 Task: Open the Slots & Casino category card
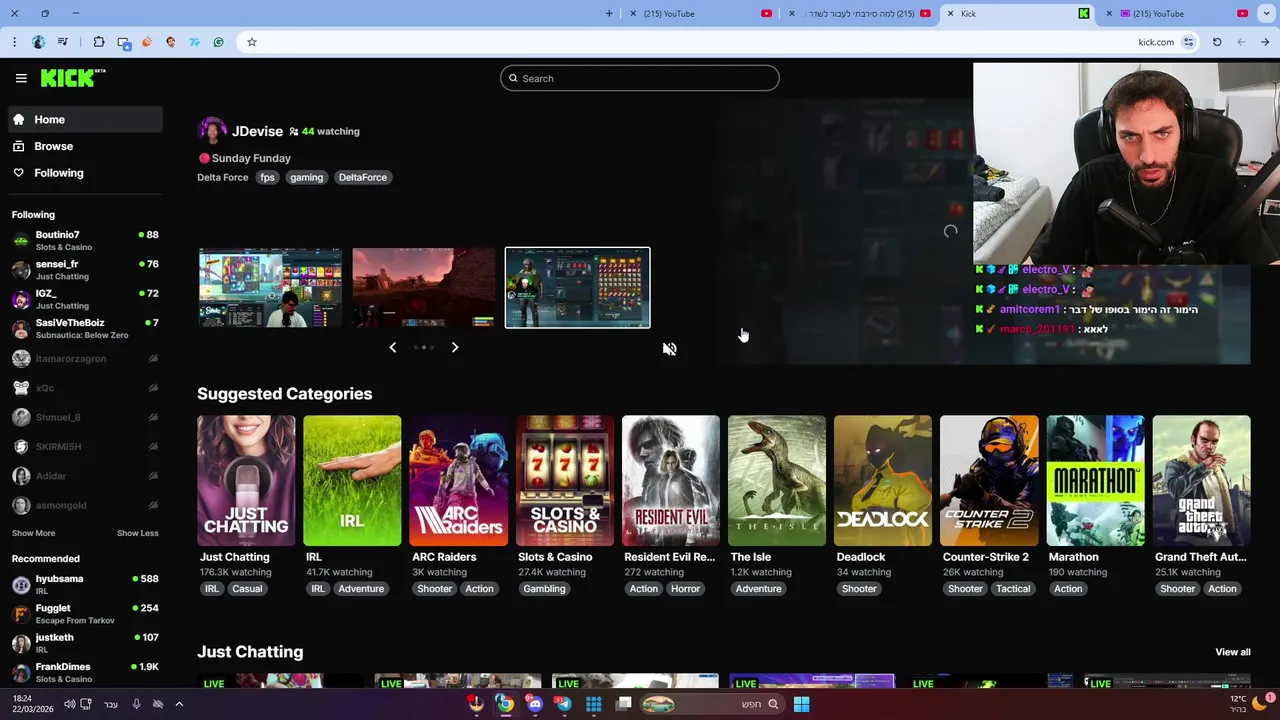564,481
